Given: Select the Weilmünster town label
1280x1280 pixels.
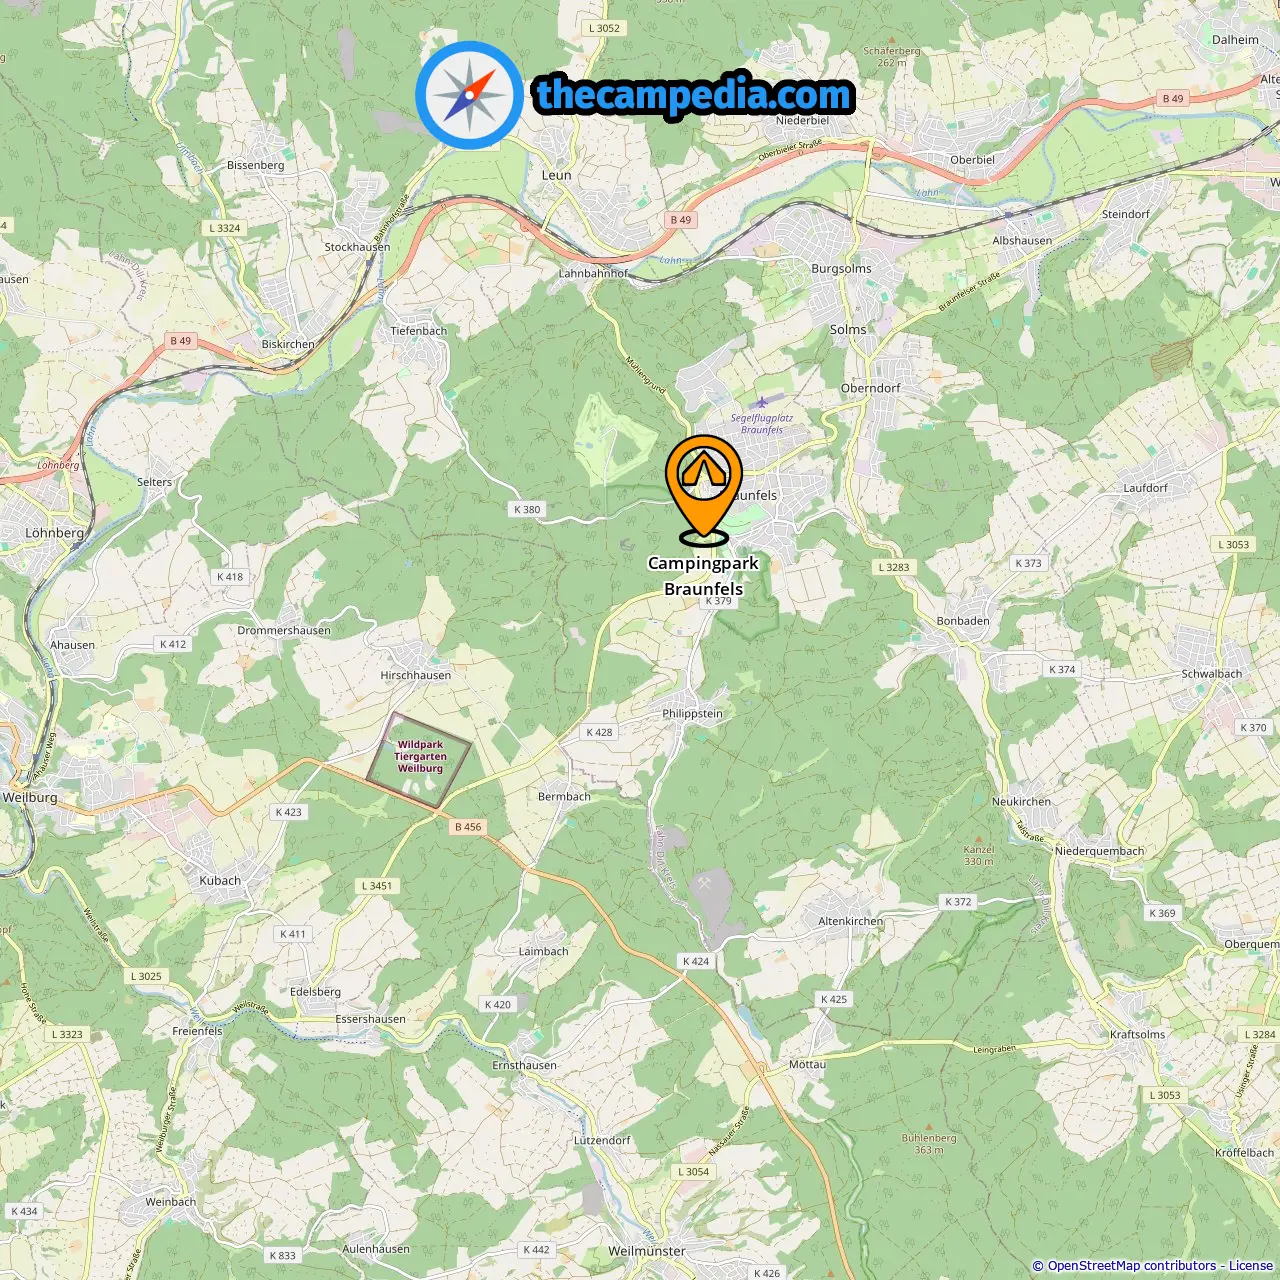Looking at the screenshot, I should pos(647,1251).
